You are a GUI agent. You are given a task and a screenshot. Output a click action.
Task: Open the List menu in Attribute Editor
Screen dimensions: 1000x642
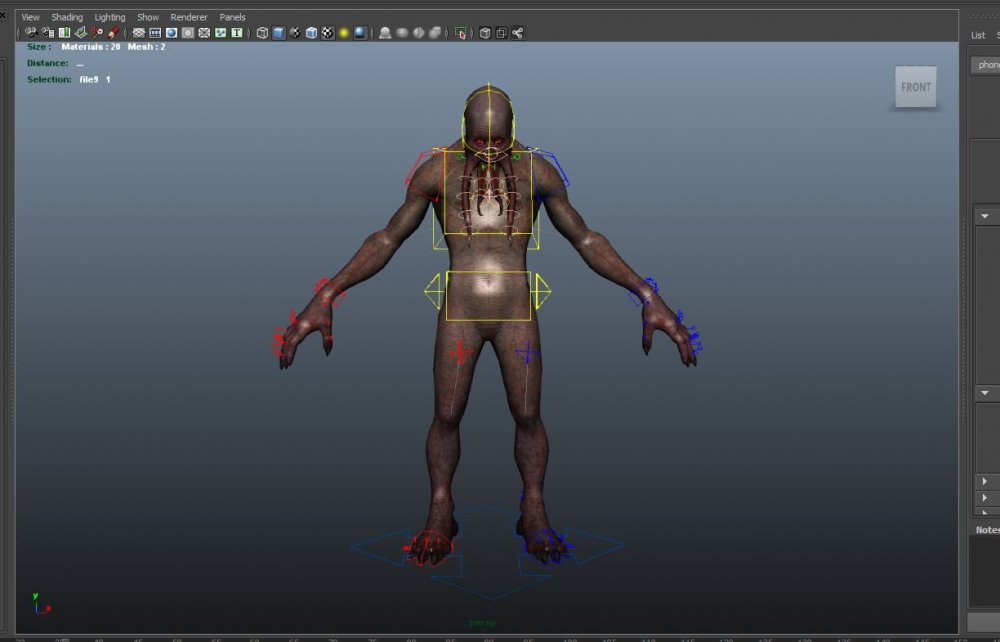pos(978,35)
